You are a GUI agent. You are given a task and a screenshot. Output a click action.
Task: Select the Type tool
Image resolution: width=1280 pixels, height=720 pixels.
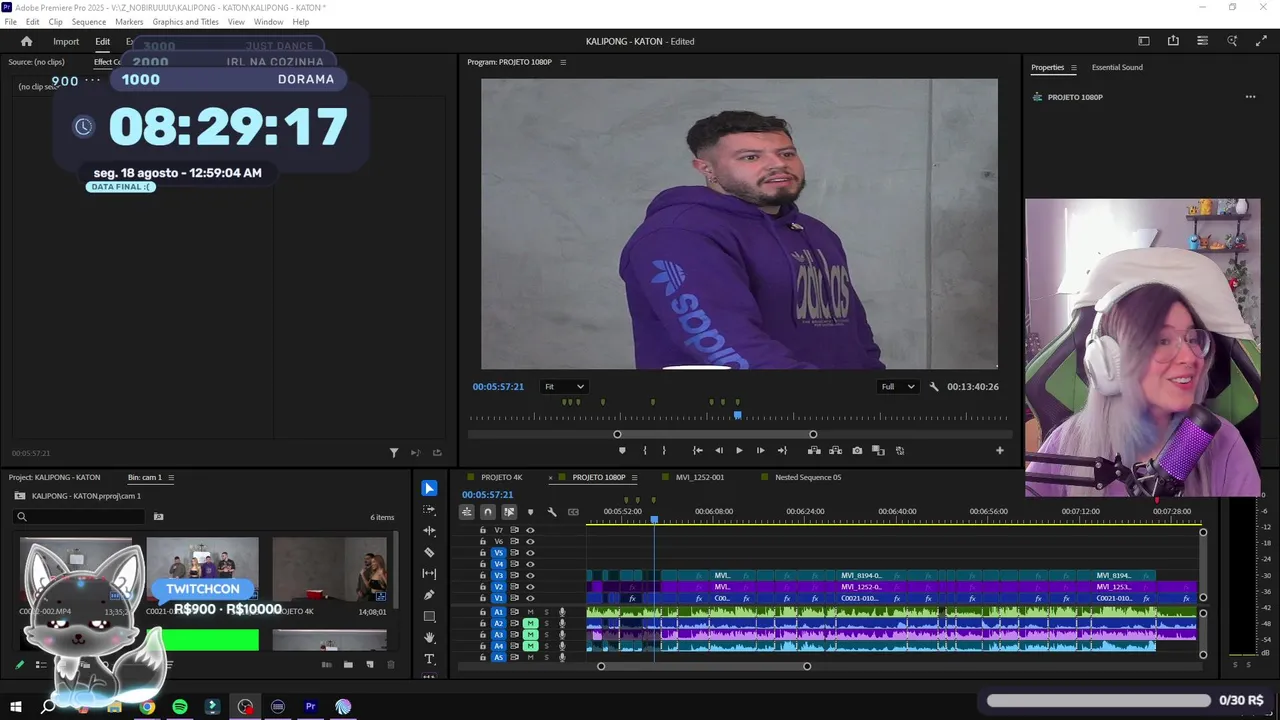pyautogui.click(x=429, y=659)
